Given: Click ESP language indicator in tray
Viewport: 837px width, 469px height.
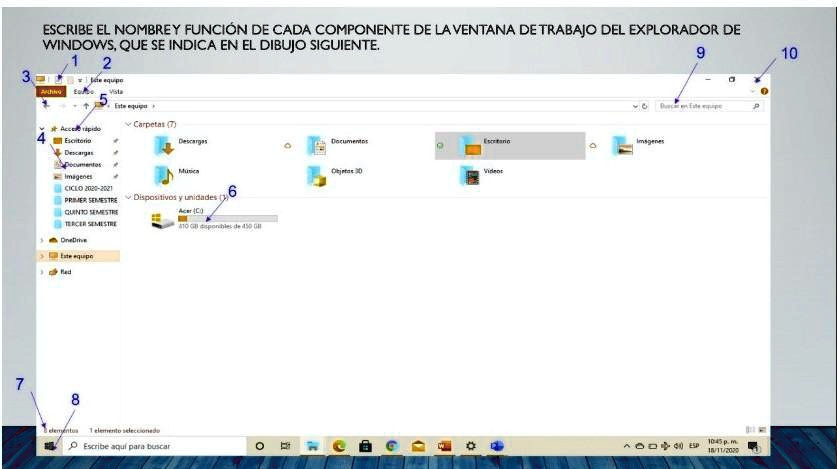Looking at the screenshot, I should coord(694,446).
